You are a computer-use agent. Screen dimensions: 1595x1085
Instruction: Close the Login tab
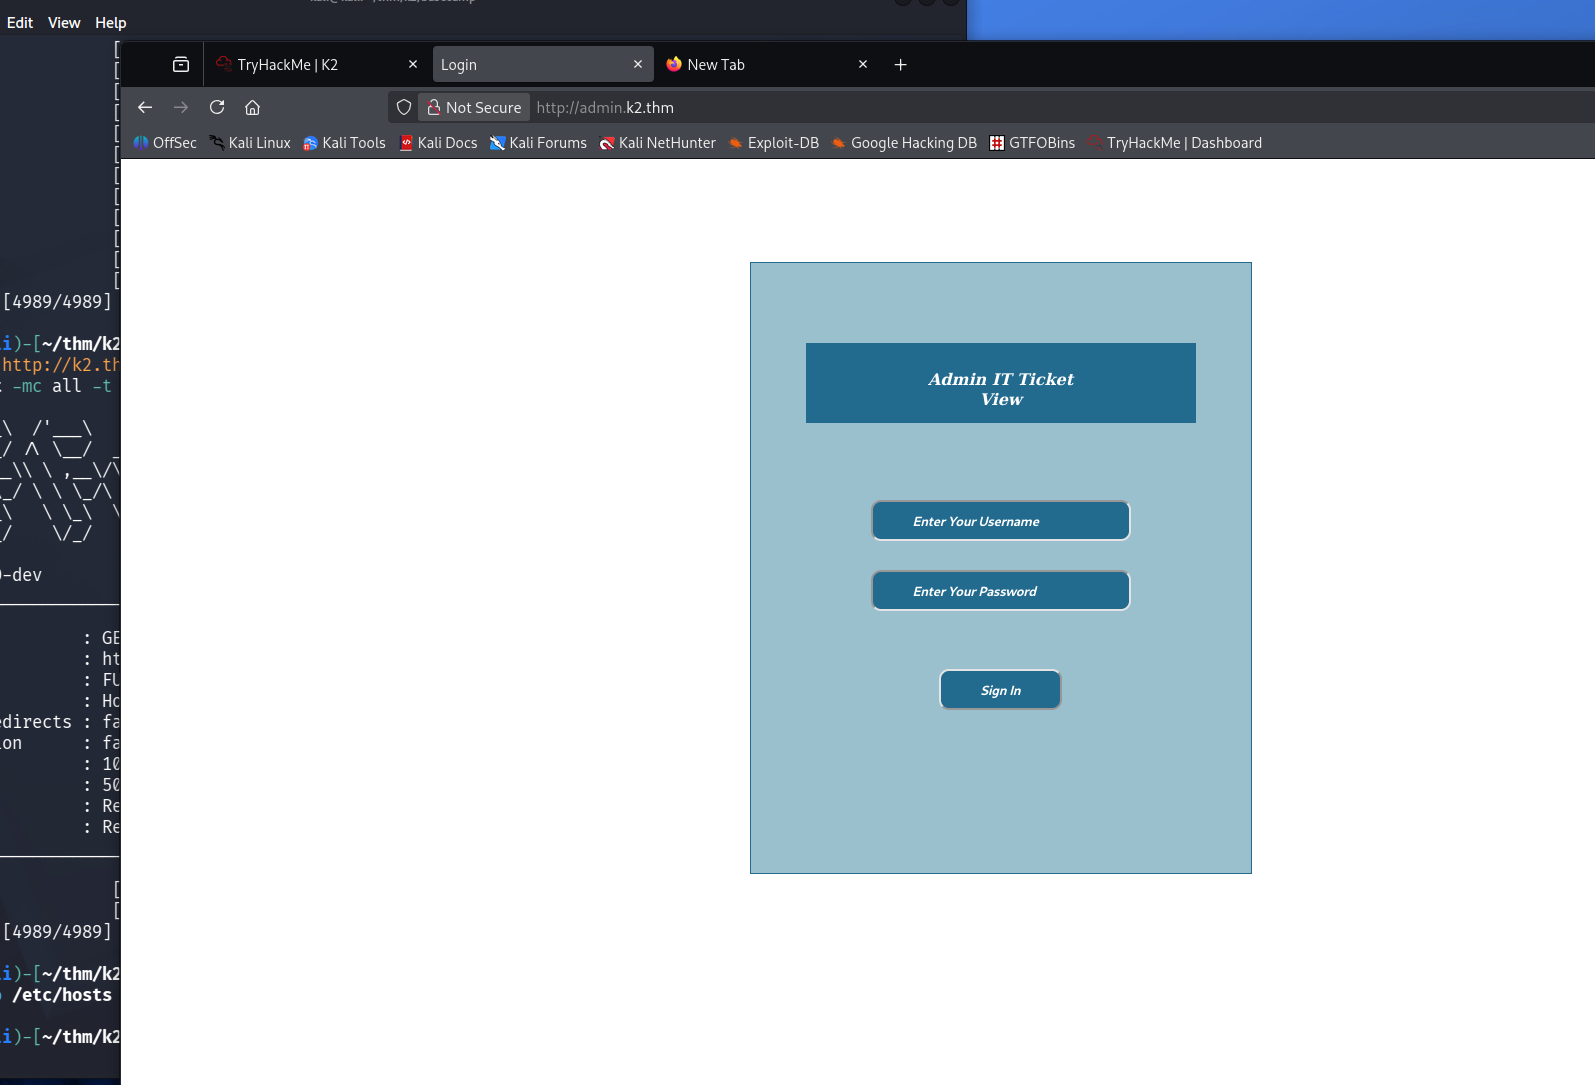(x=638, y=64)
